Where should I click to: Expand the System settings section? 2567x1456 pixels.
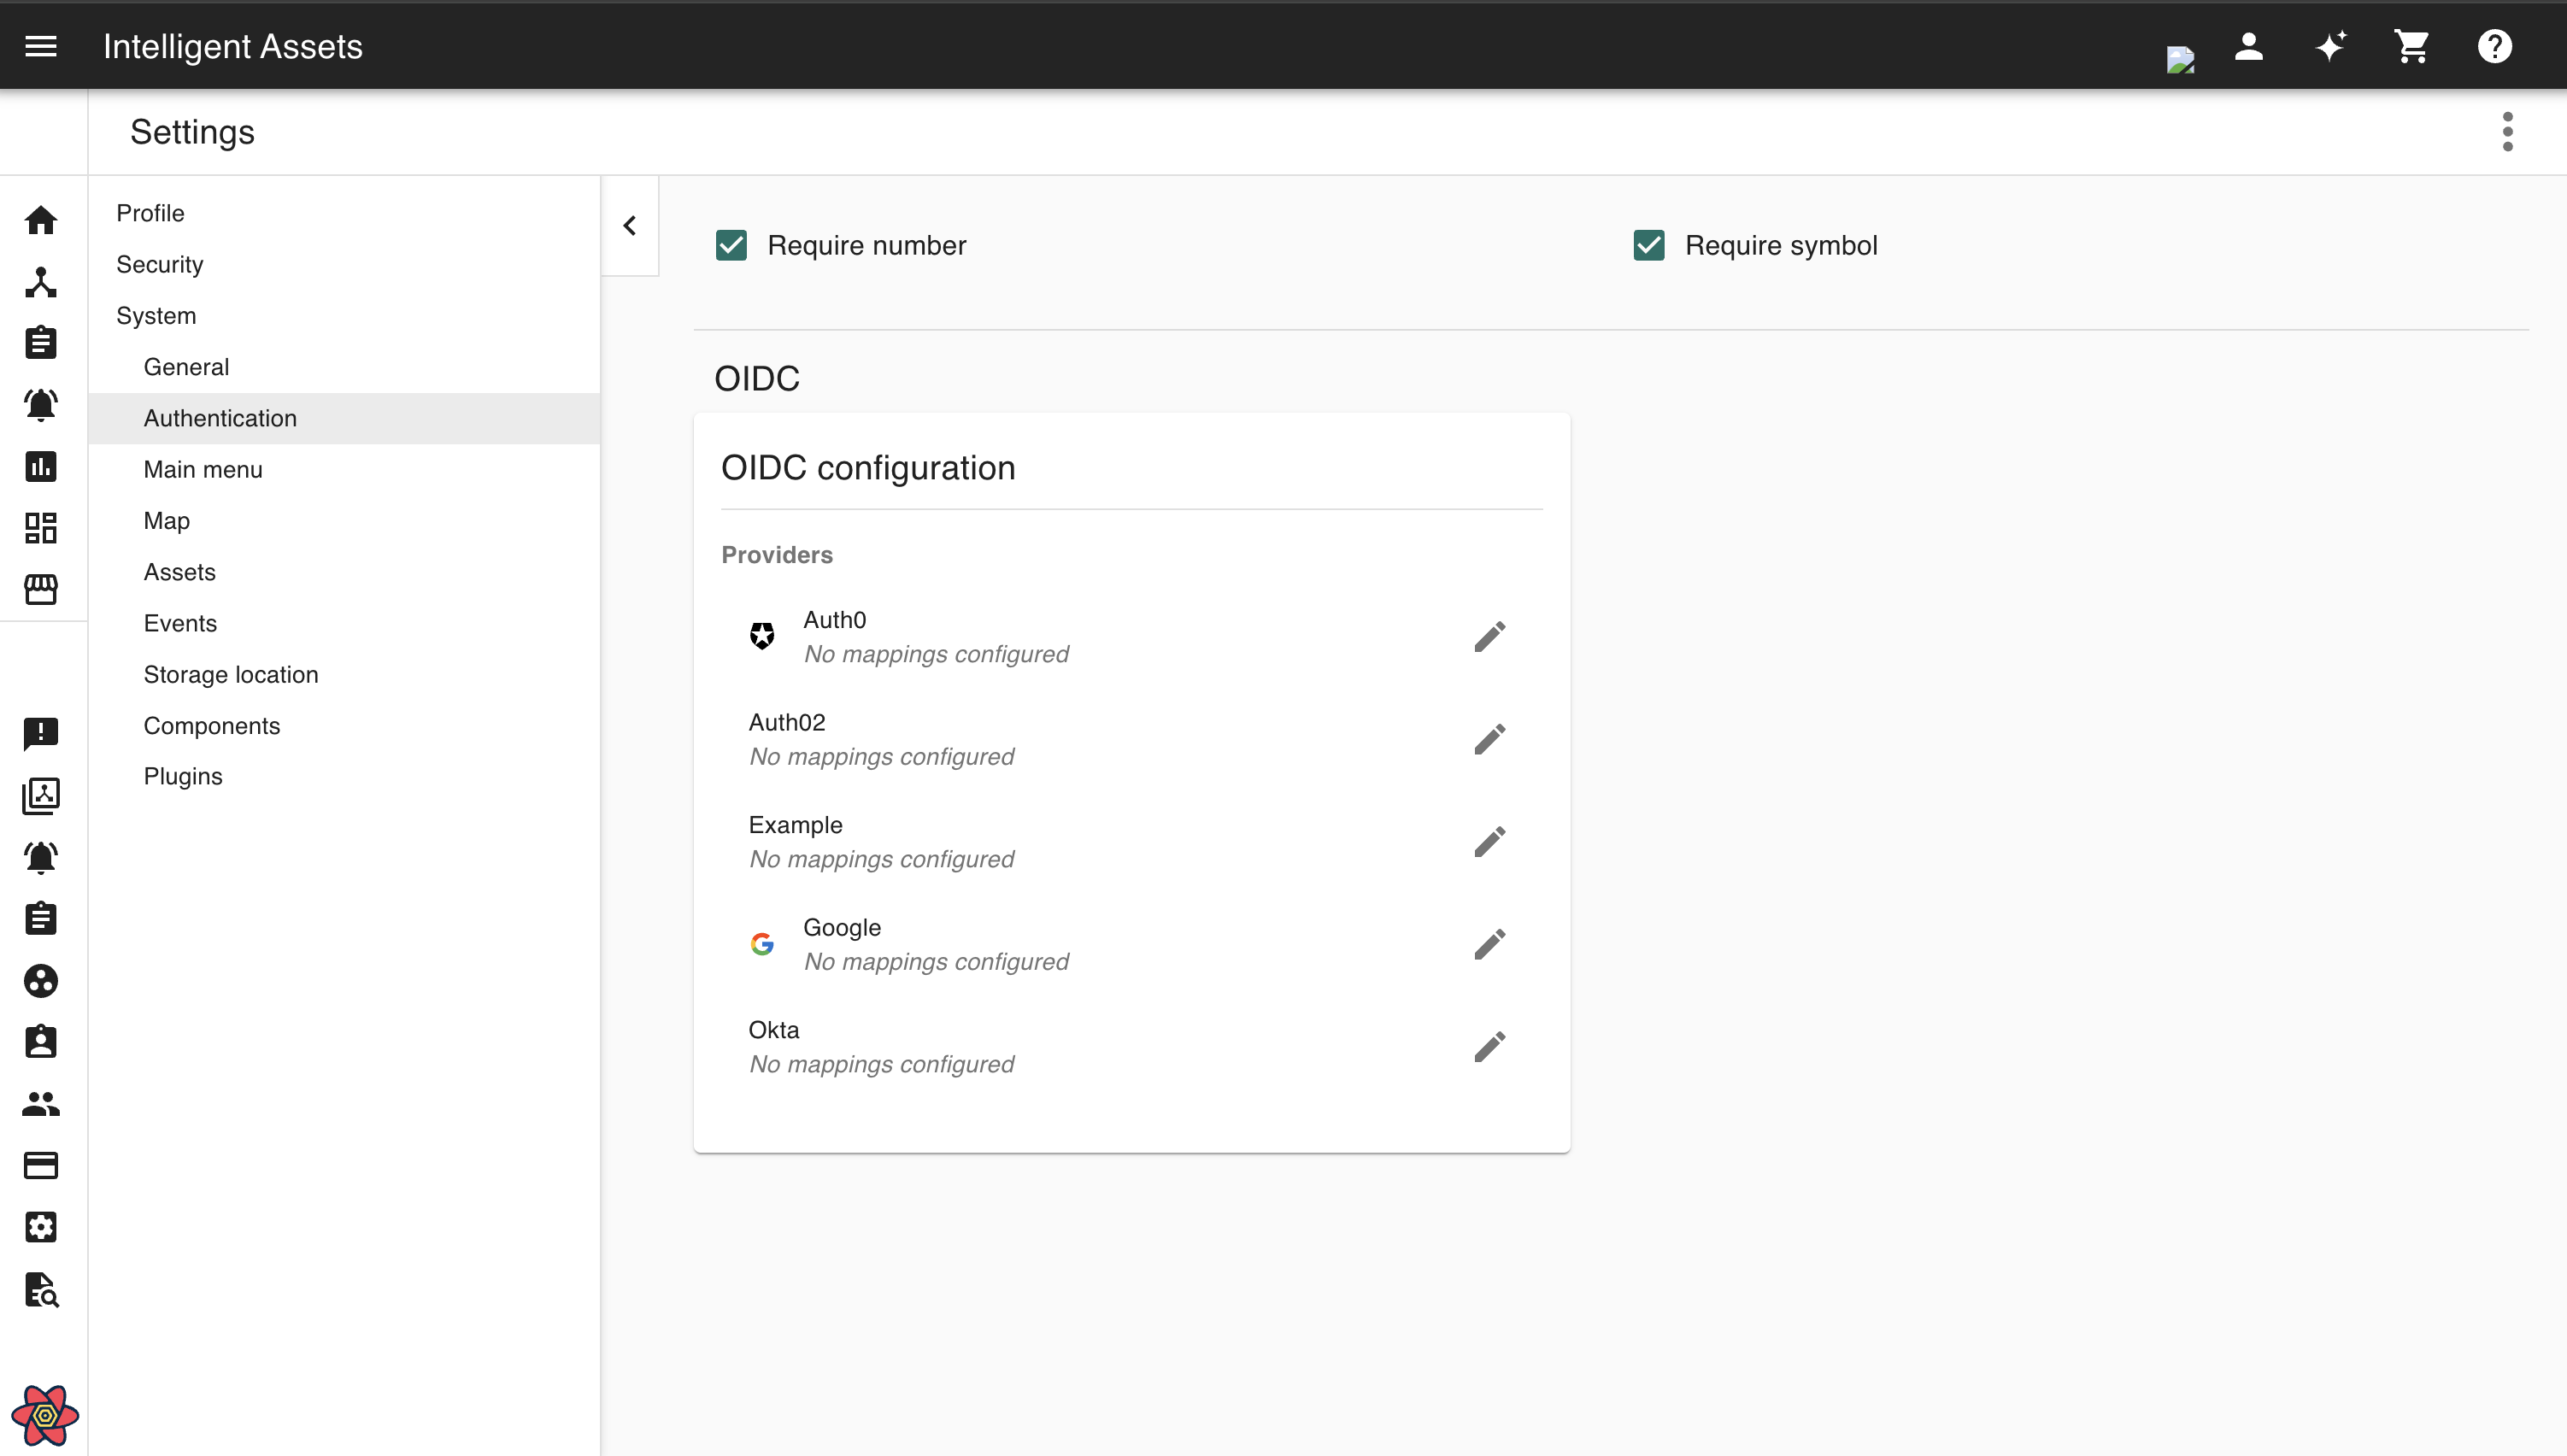click(156, 316)
